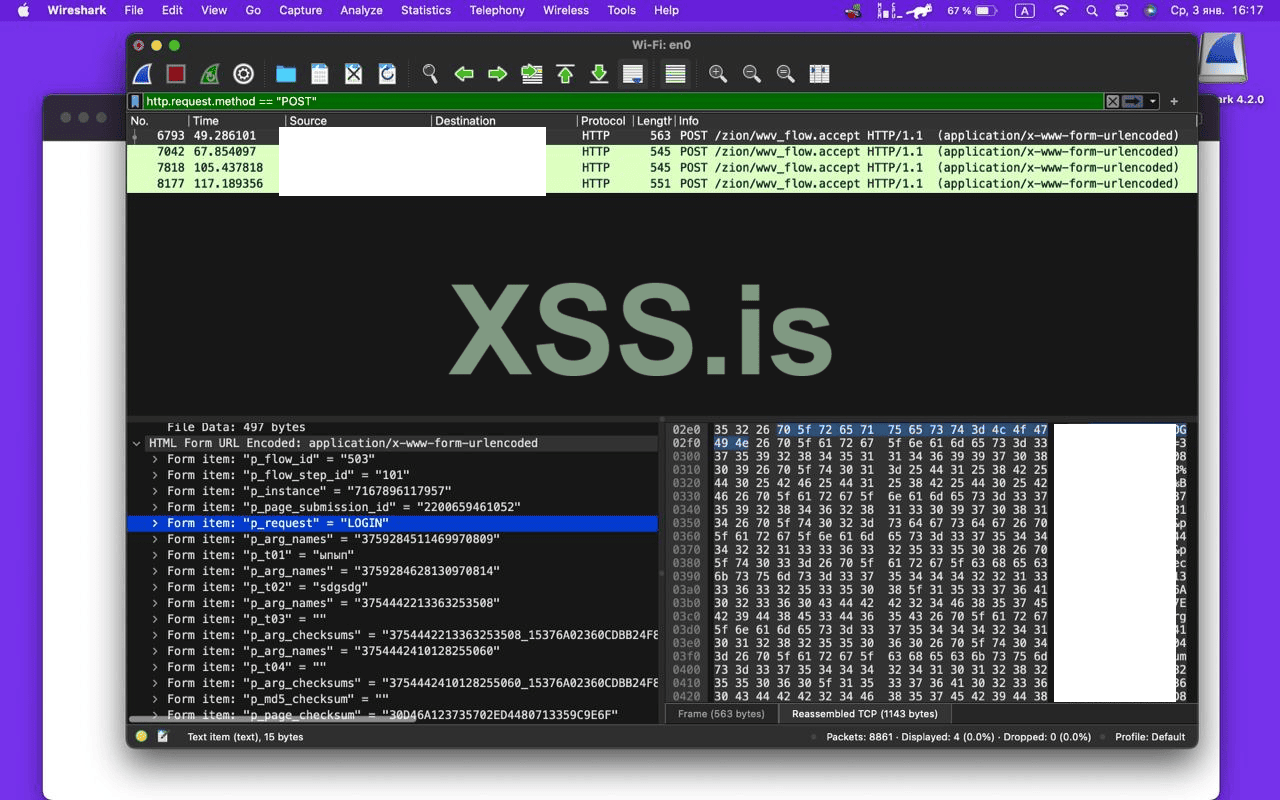This screenshot has width=1280, height=800.
Task: Zoom in on the packet list text
Action: pyautogui.click(x=717, y=73)
